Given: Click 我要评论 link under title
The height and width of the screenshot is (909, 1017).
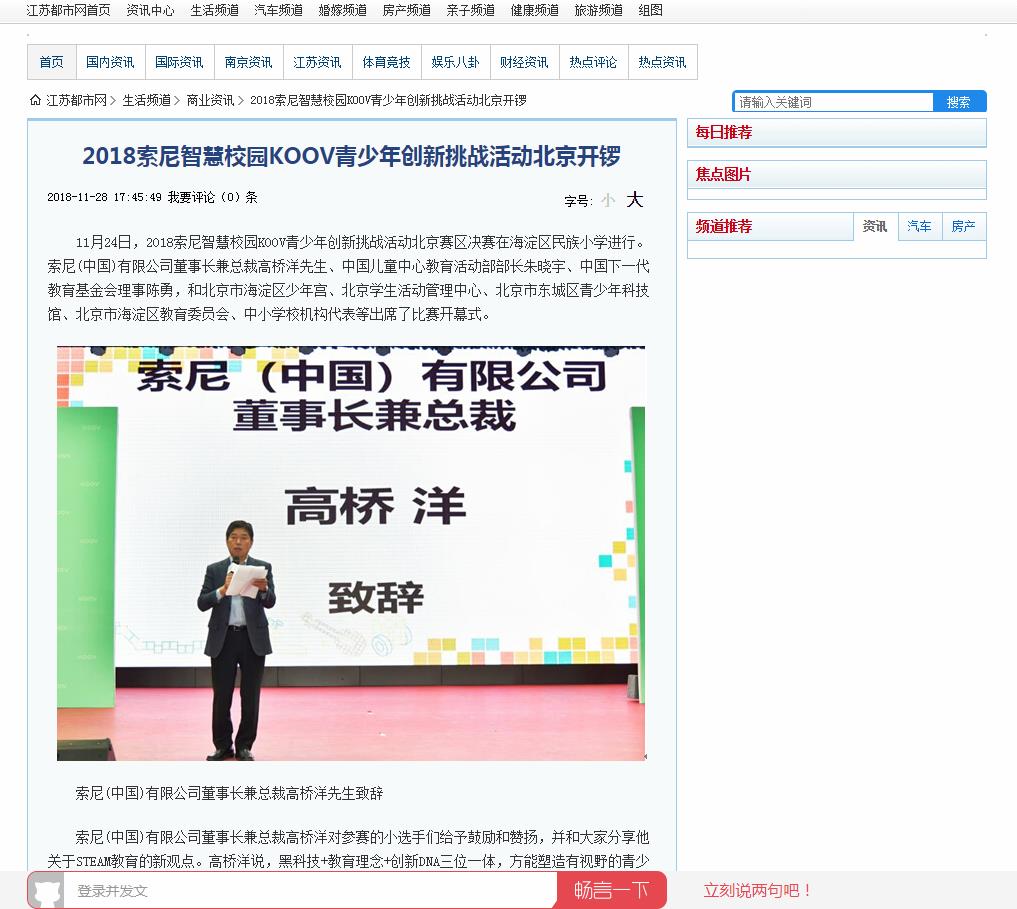Looking at the screenshot, I should [x=191, y=197].
